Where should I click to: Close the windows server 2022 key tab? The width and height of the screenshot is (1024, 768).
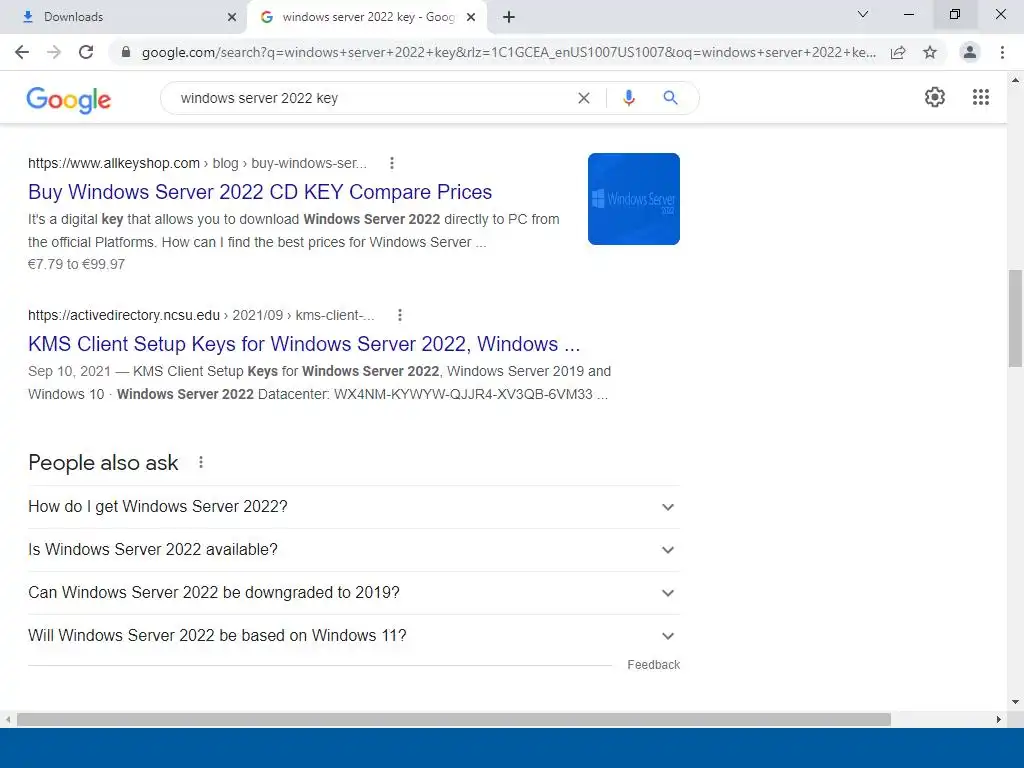click(x=471, y=17)
